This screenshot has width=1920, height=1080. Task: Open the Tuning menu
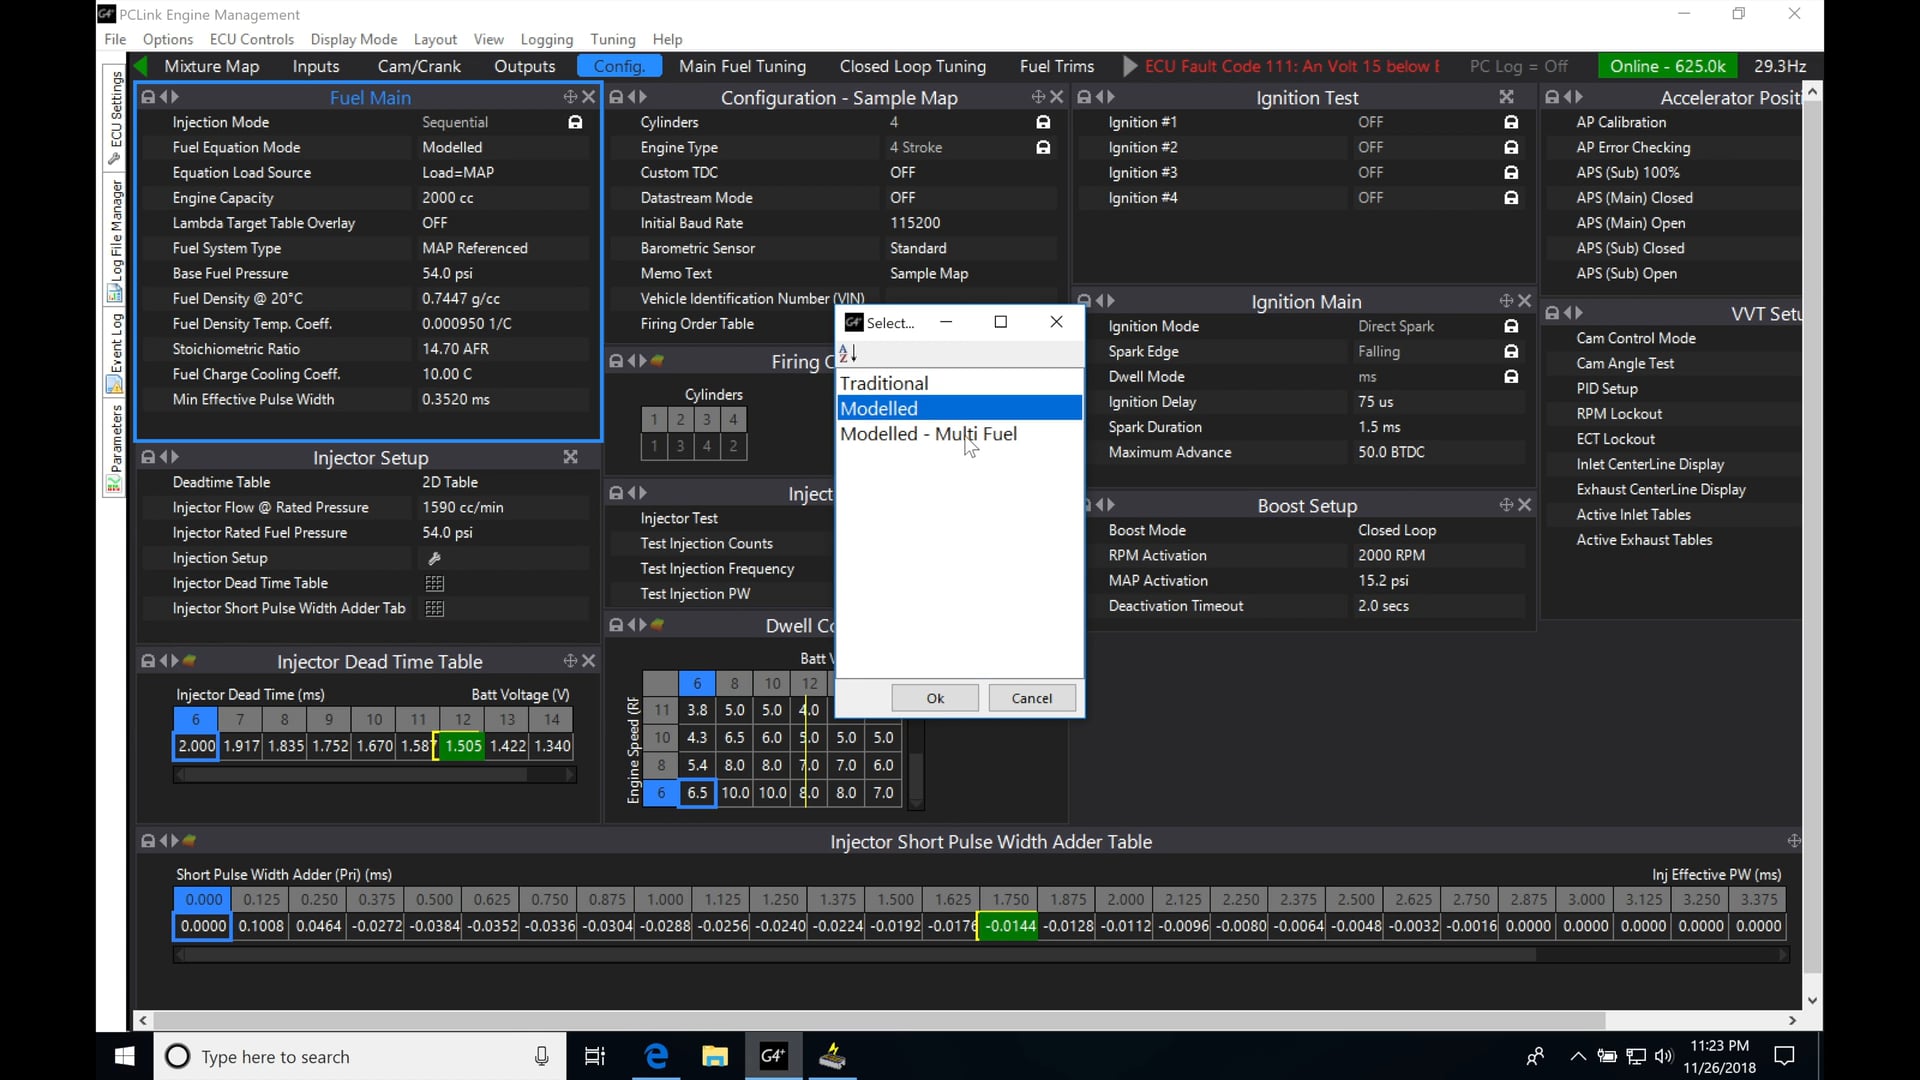(x=612, y=39)
